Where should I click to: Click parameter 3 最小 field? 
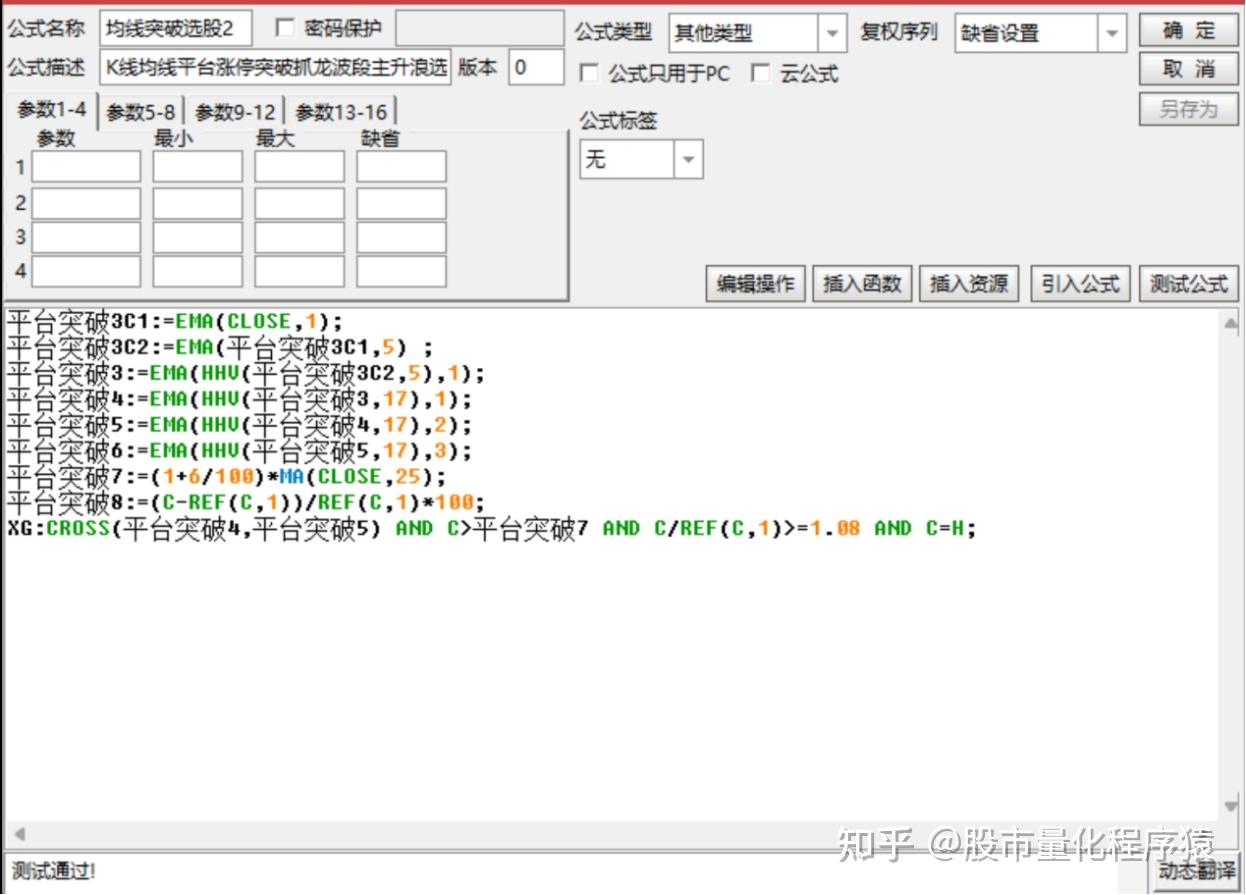pos(198,237)
